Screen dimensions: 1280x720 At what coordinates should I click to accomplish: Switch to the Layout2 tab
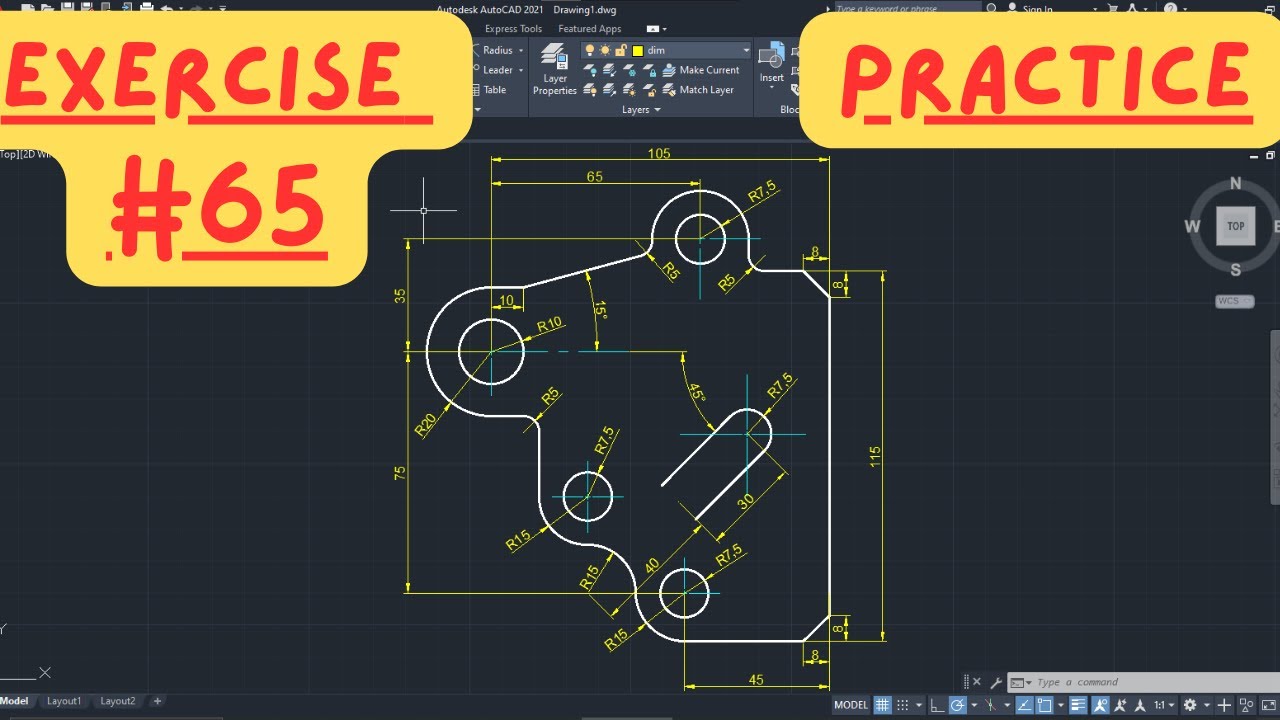pos(117,701)
